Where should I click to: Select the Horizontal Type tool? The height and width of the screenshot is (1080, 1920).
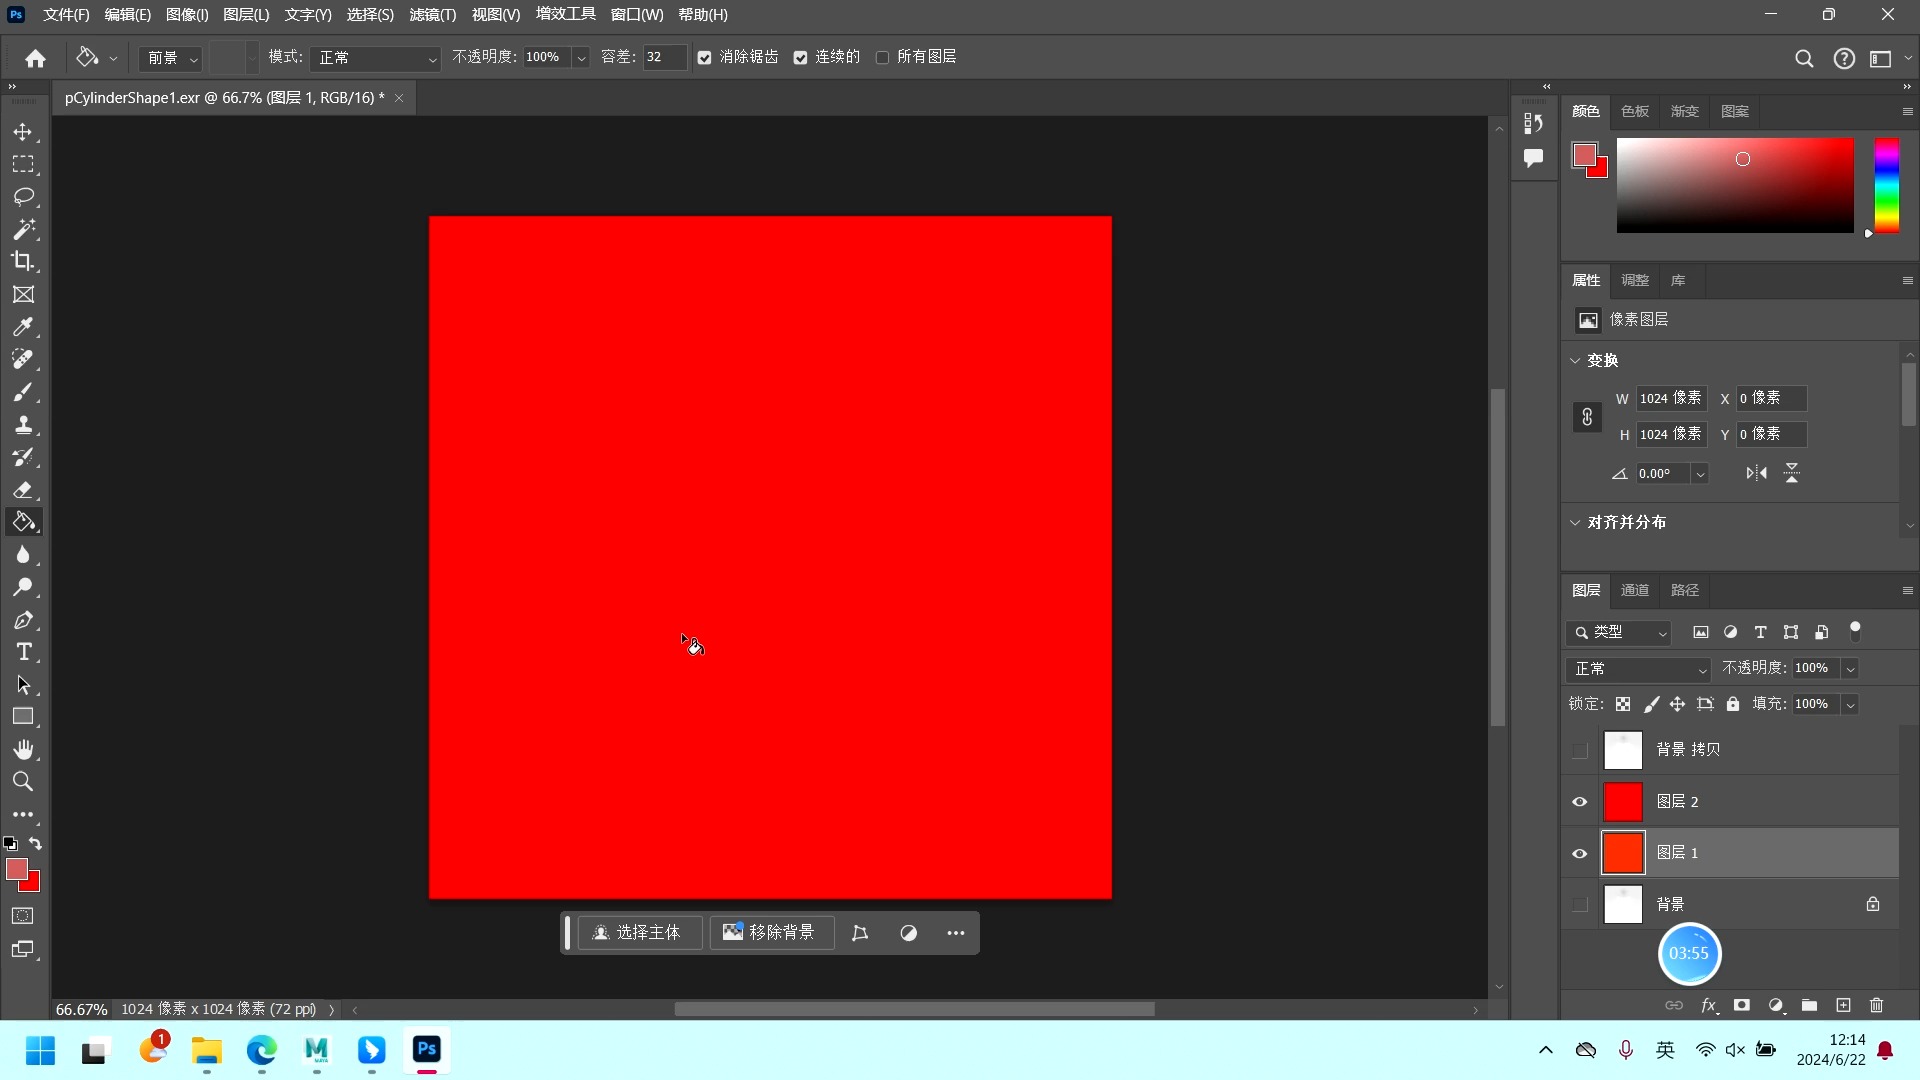(23, 652)
